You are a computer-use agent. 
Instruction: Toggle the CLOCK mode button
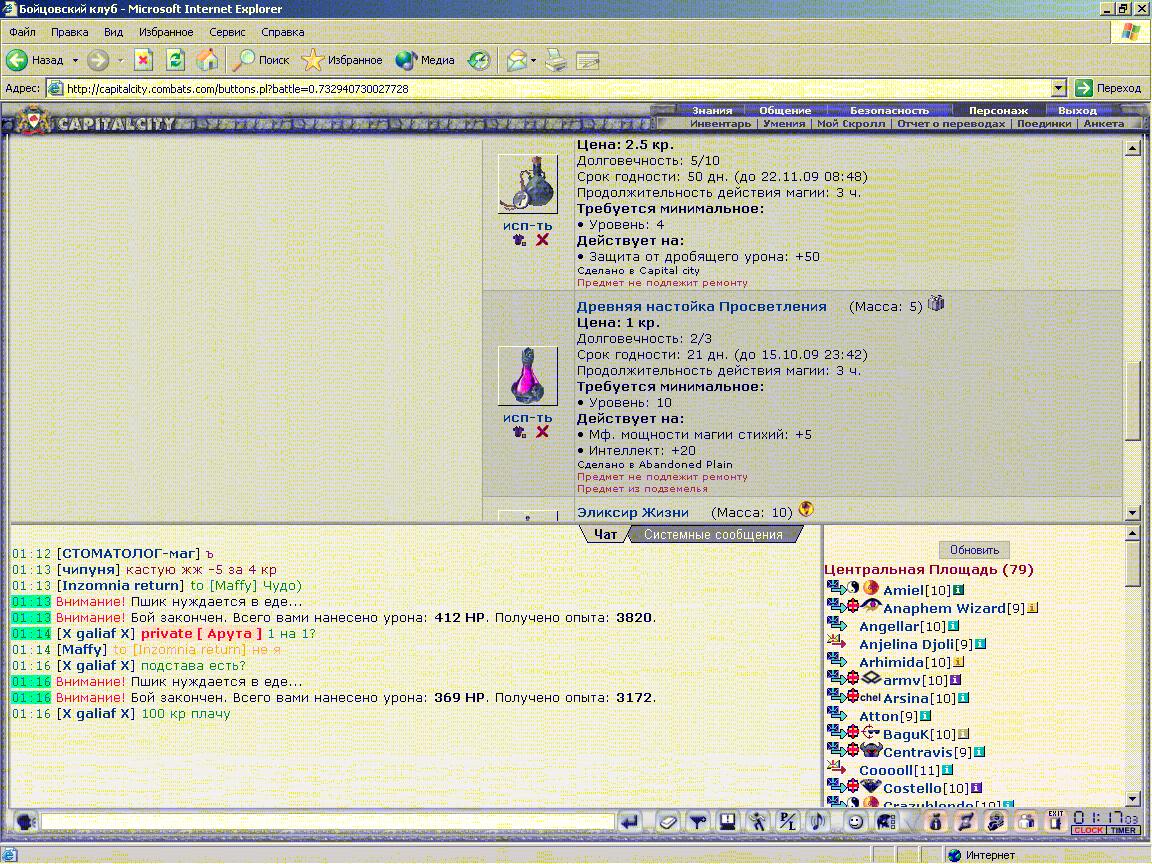pos(1088,830)
